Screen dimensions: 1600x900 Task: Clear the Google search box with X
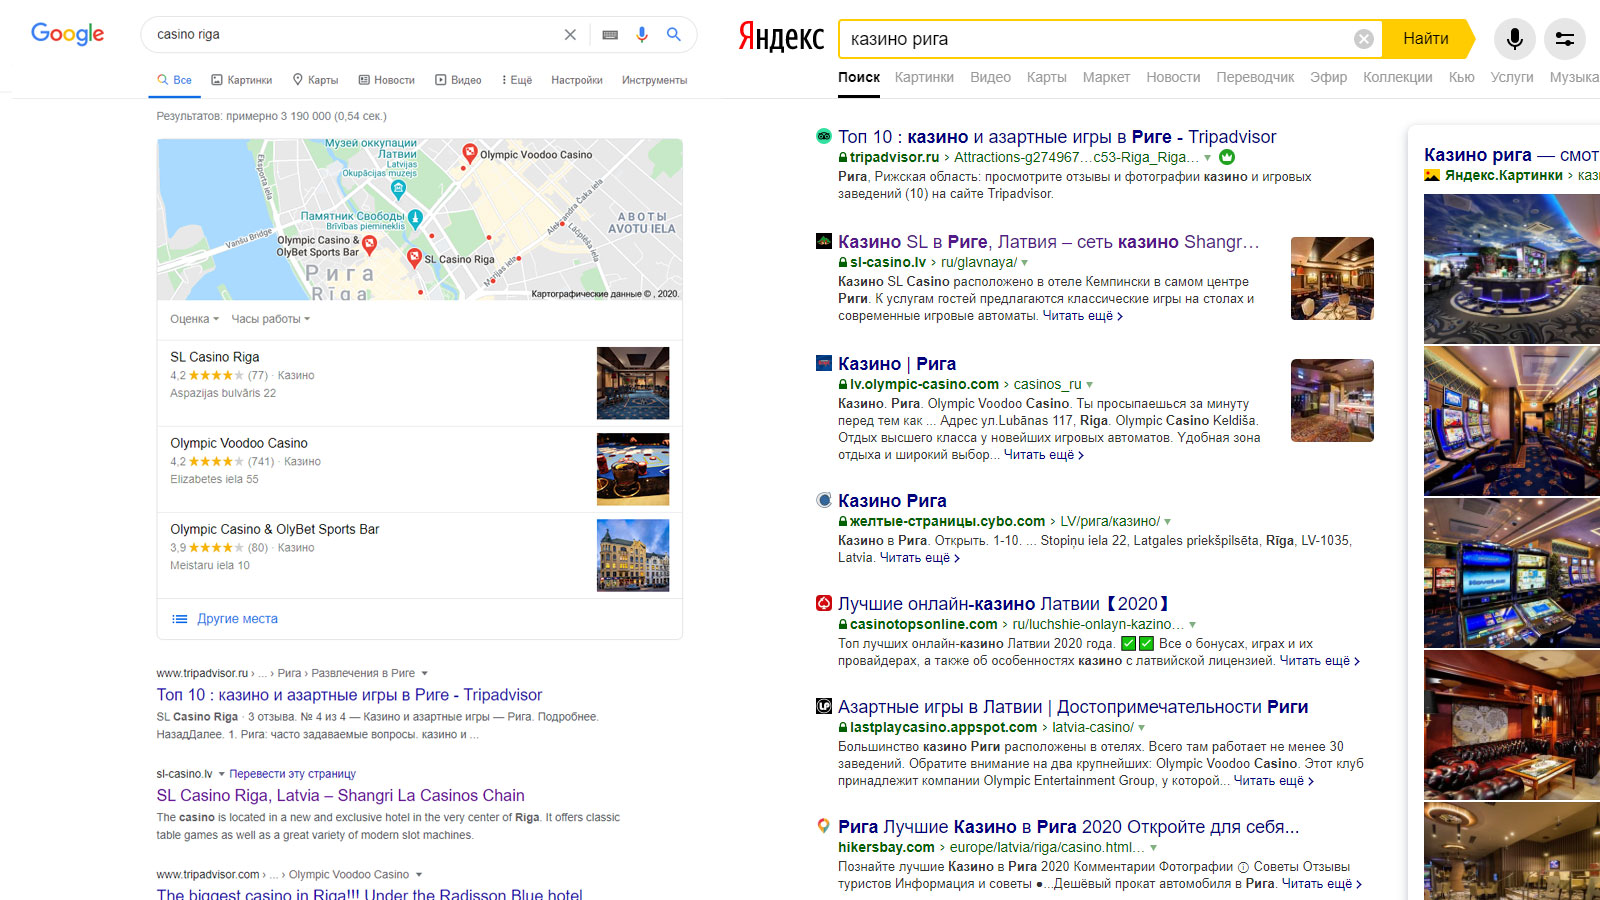click(x=570, y=35)
